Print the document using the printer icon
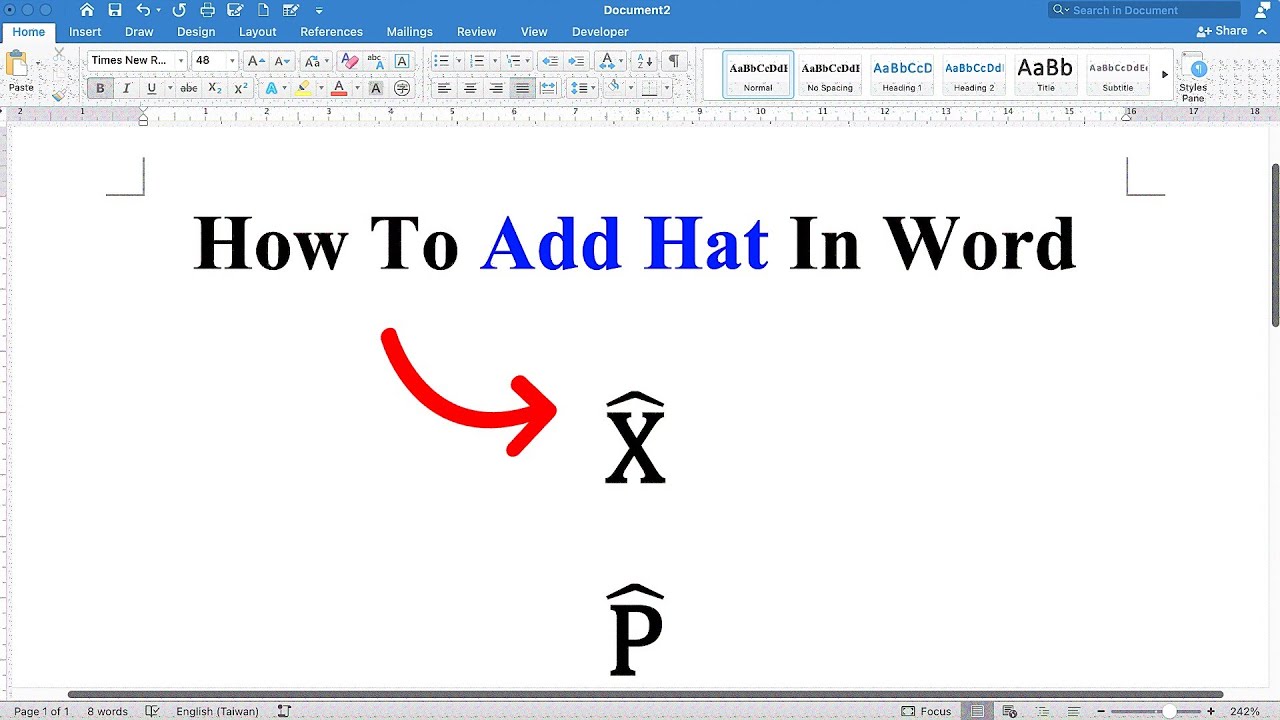This screenshot has height=720, width=1280. (x=207, y=10)
